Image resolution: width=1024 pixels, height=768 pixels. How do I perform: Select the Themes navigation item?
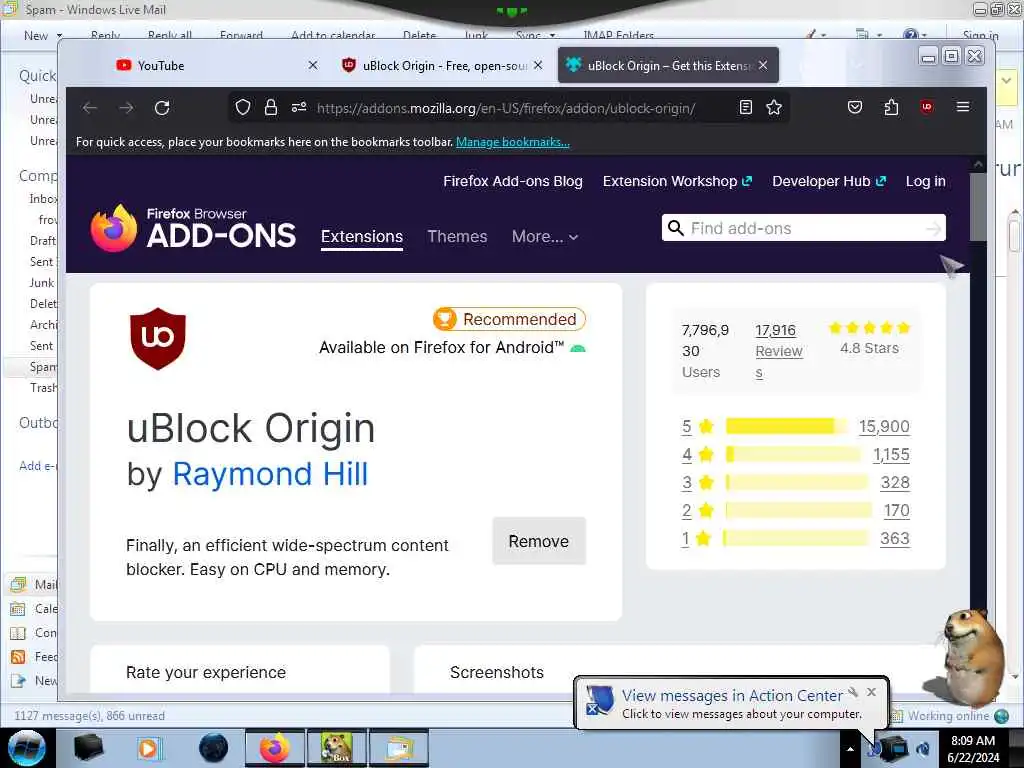(457, 236)
